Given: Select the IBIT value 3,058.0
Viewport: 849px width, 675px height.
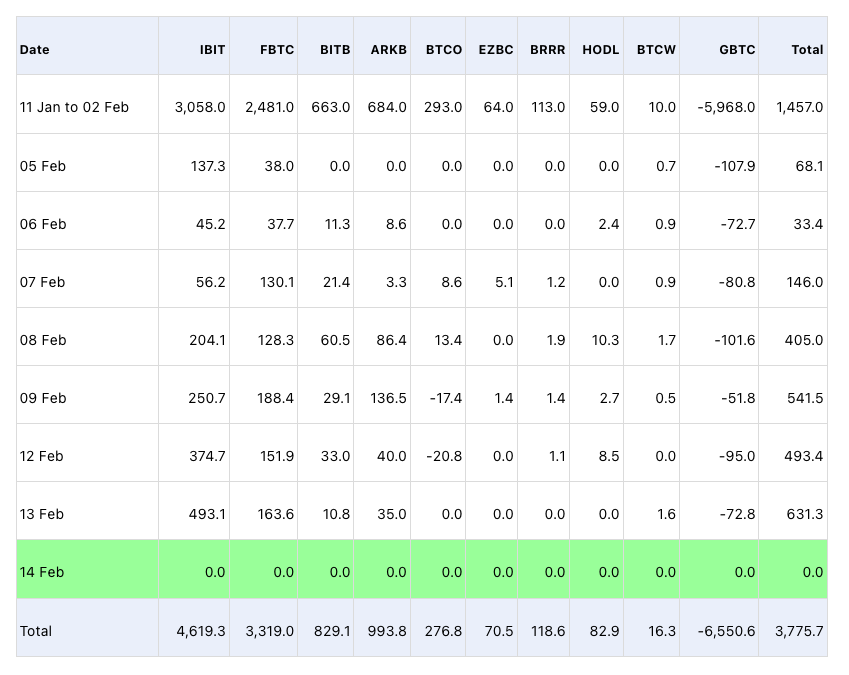Looking at the screenshot, I should [200, 107].
